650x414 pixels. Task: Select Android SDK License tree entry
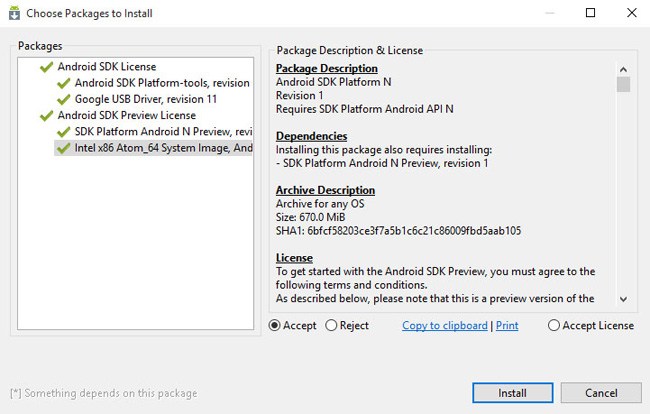(105, 67)
